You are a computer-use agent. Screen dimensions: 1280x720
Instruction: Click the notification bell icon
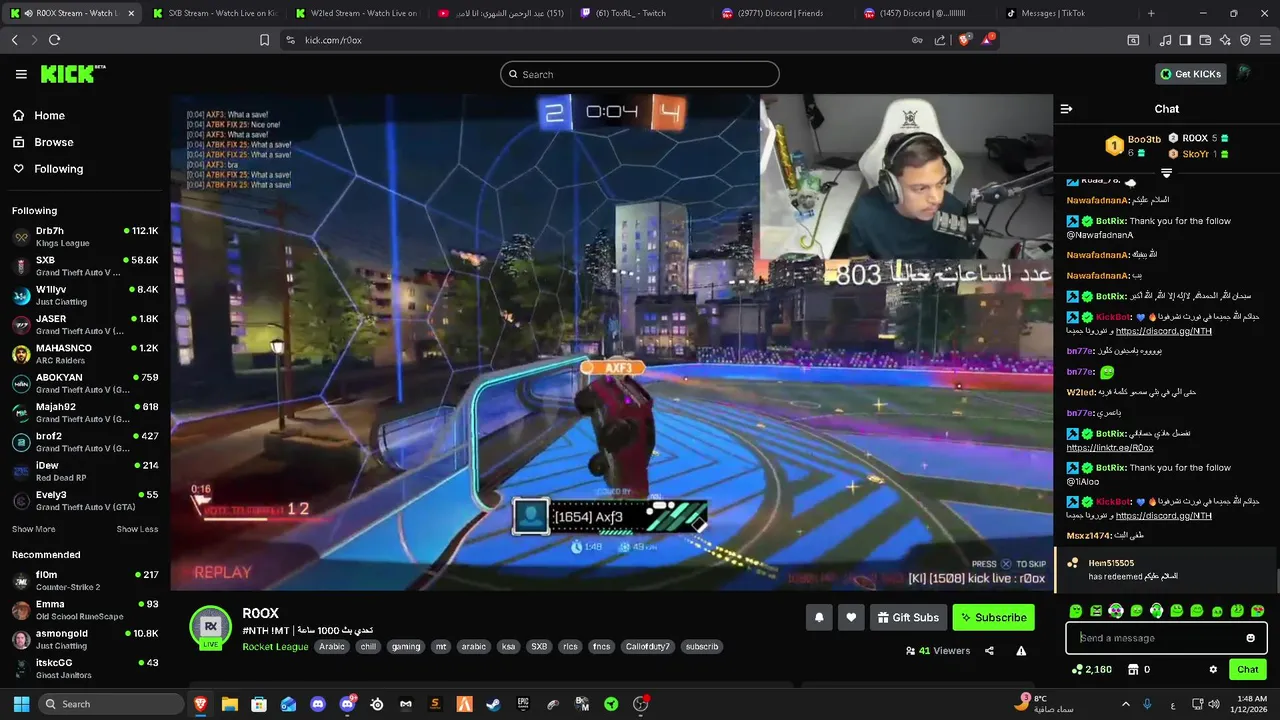click(x=819, y=618)
